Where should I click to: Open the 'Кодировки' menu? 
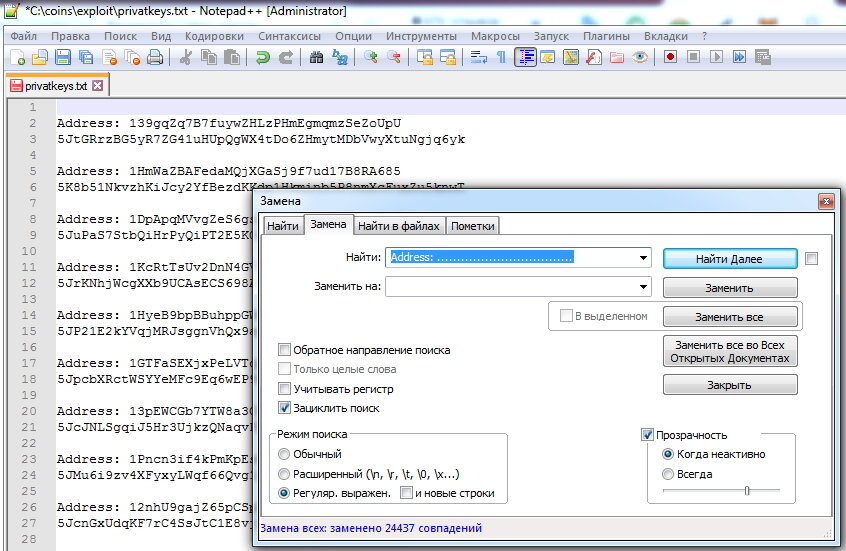pos(214,36)
